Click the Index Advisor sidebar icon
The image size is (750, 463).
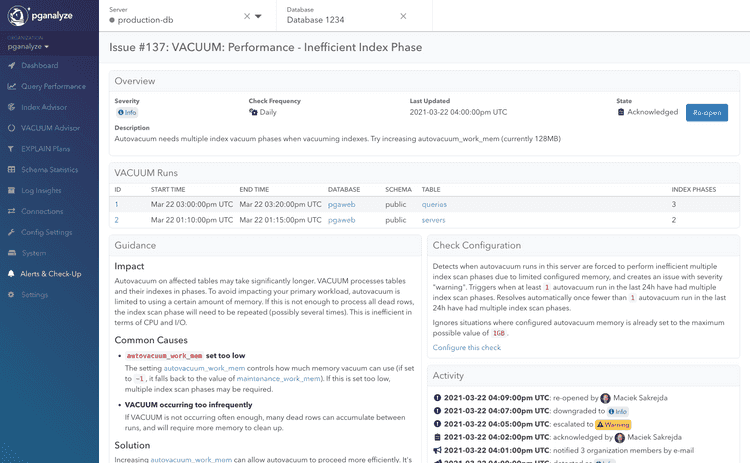point(11,107)
